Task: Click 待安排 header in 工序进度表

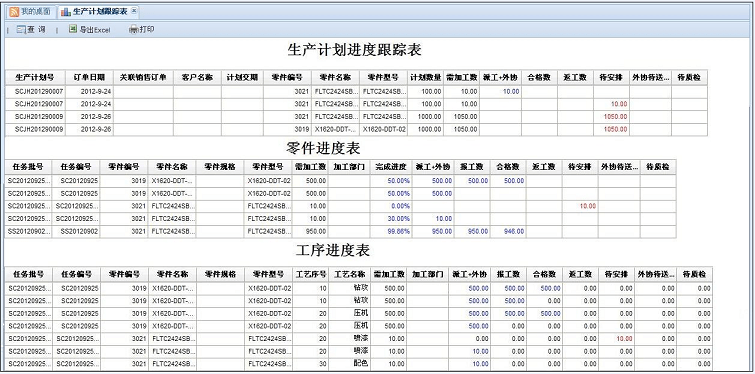Action: tap(616, 274)
